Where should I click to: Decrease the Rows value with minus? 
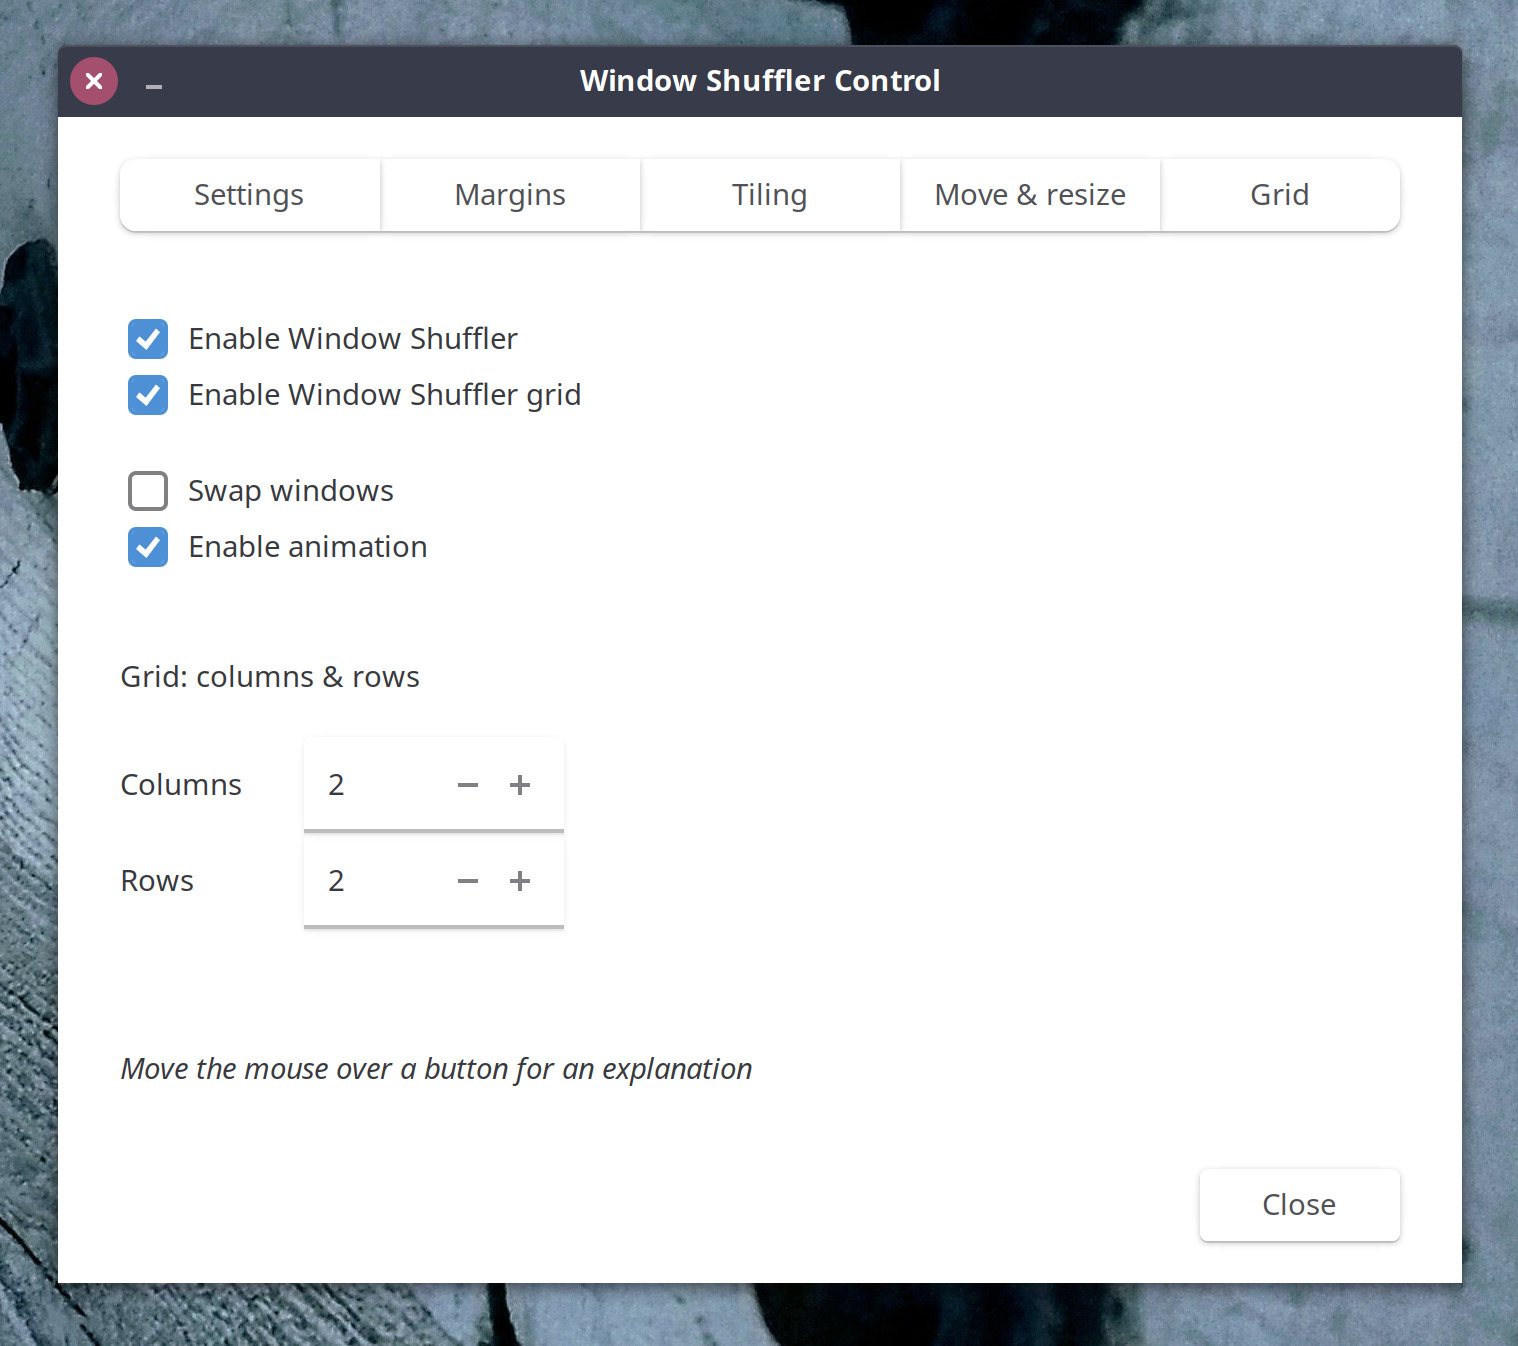[467, 881]
